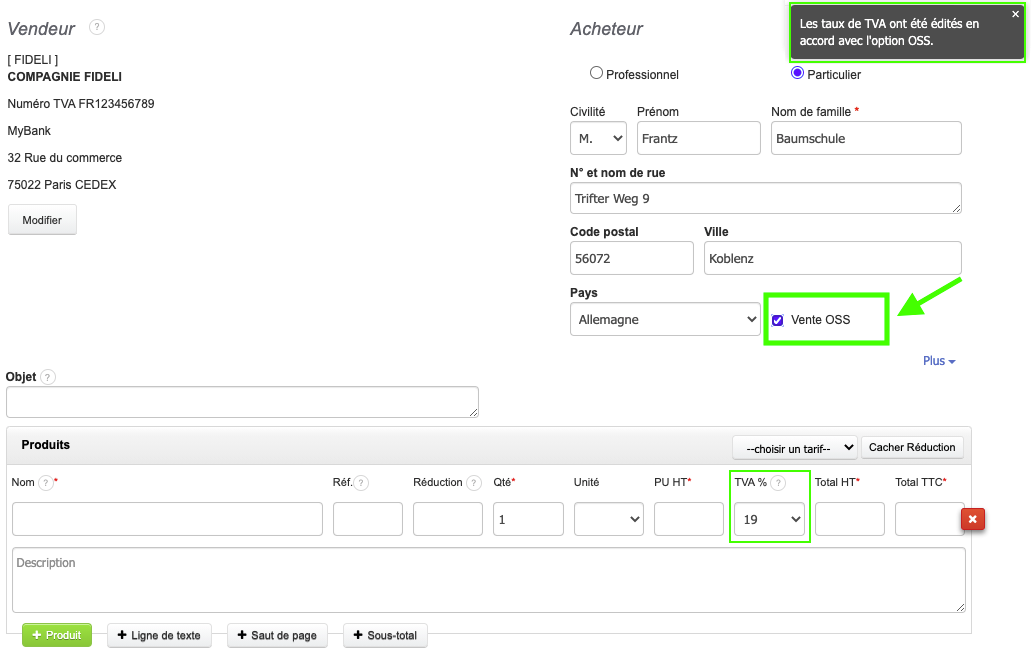Open the Civilité dropdown
The height and width of the screenshot is (652, 1031).
click(x=598, y=138)
